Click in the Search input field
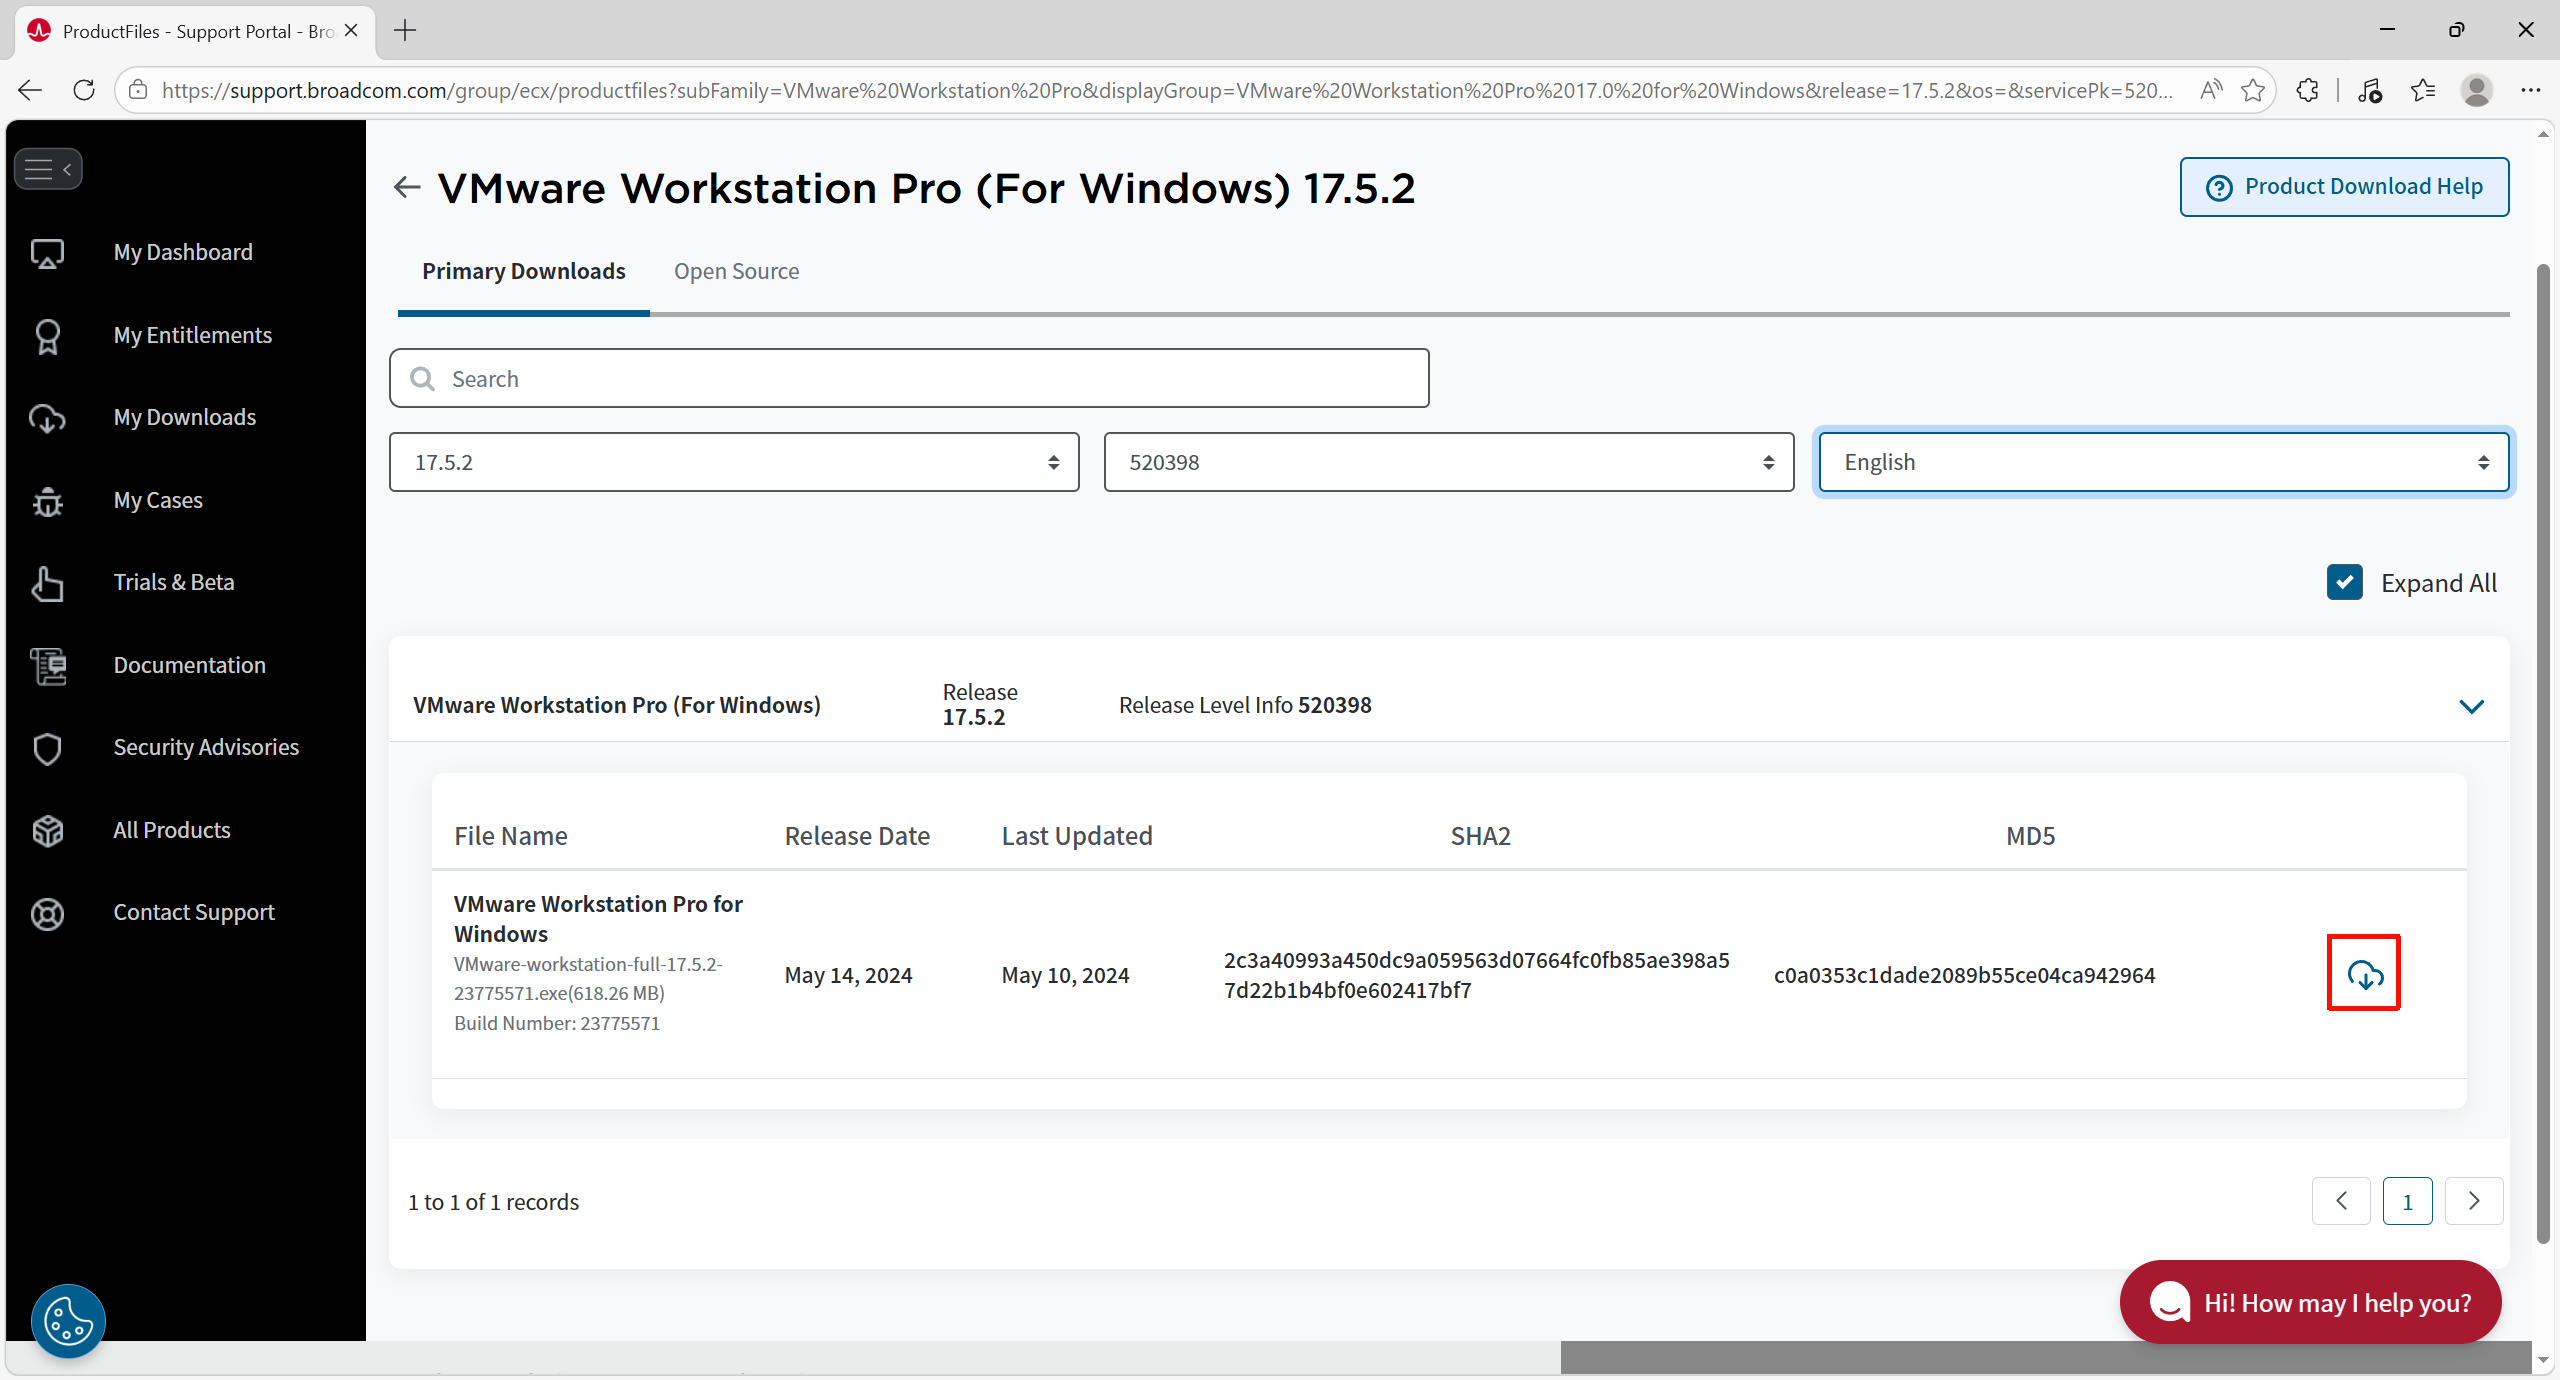 coord(908,378)
